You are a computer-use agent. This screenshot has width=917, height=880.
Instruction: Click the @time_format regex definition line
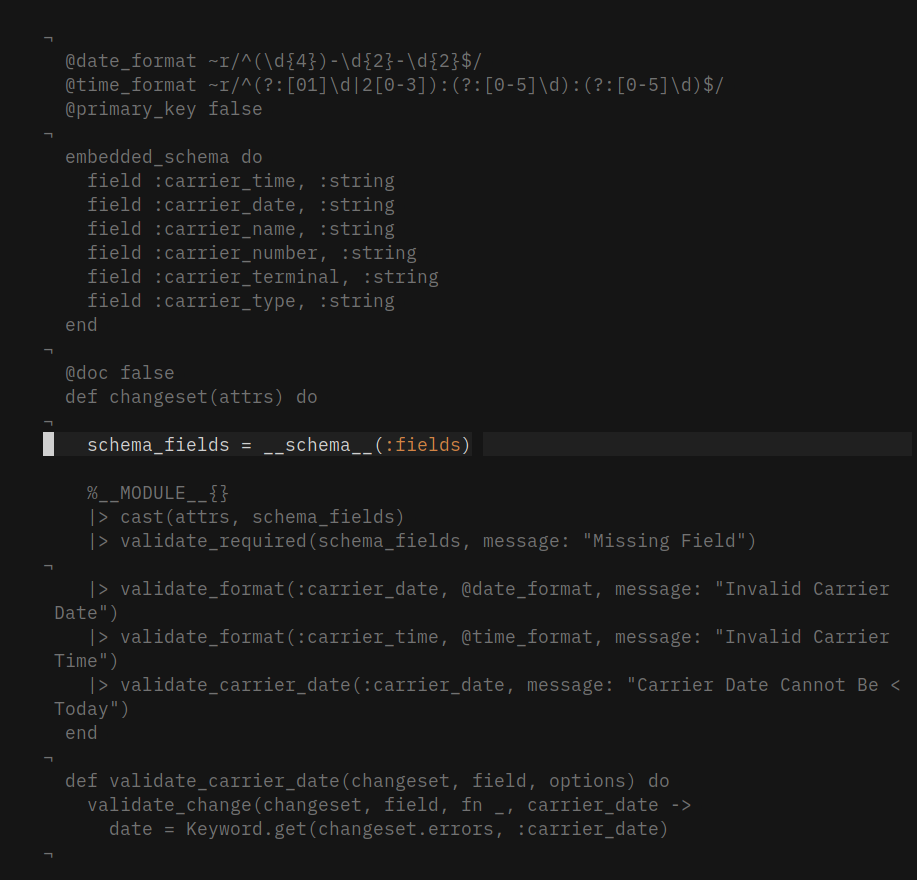394,85
